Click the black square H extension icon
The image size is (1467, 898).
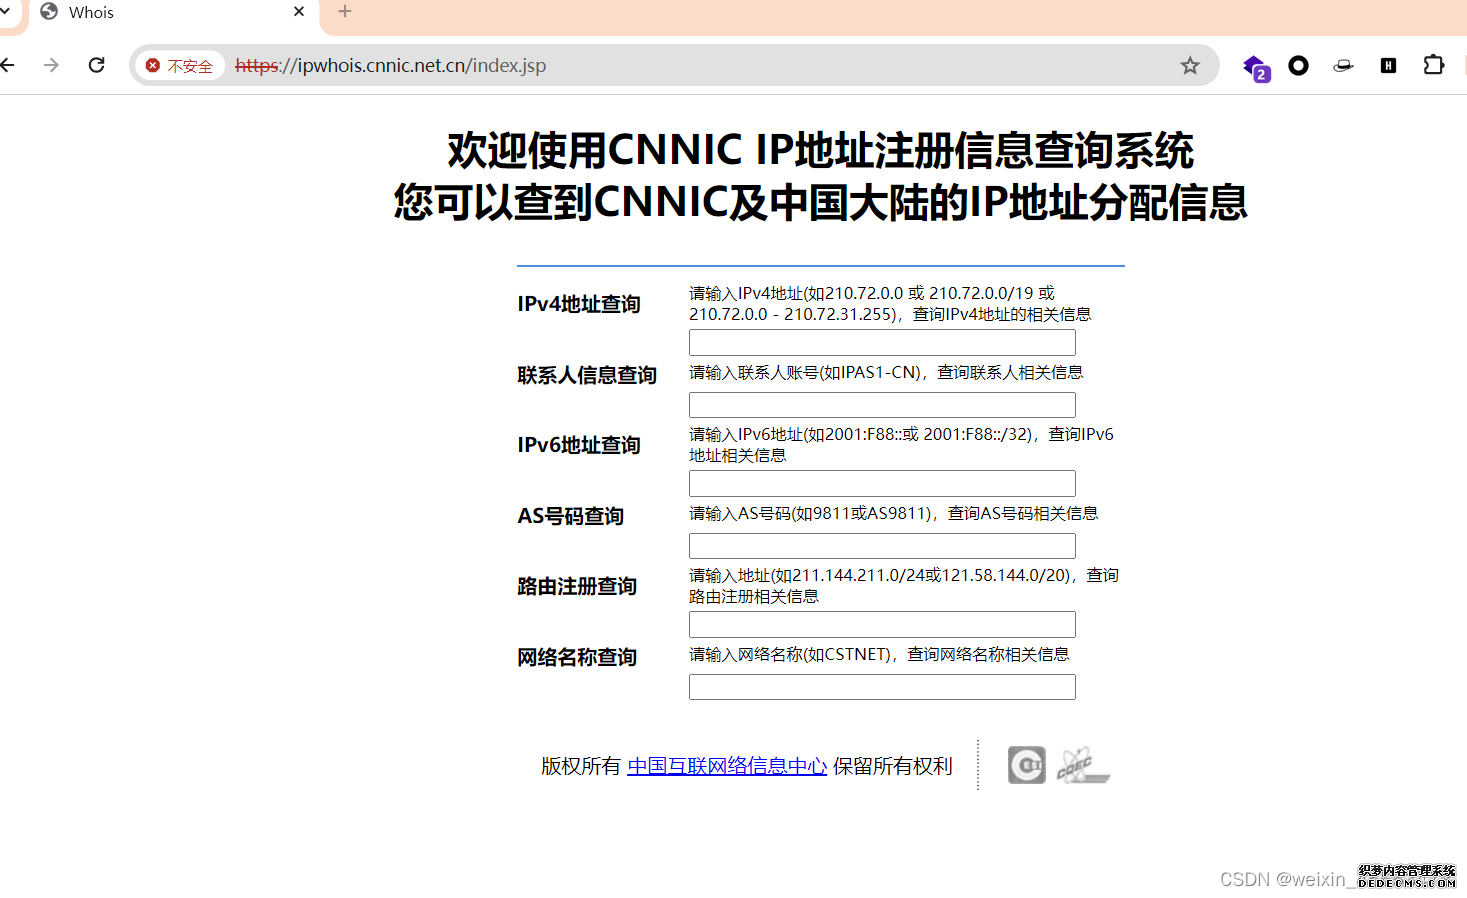click(x=1388, y=66)
